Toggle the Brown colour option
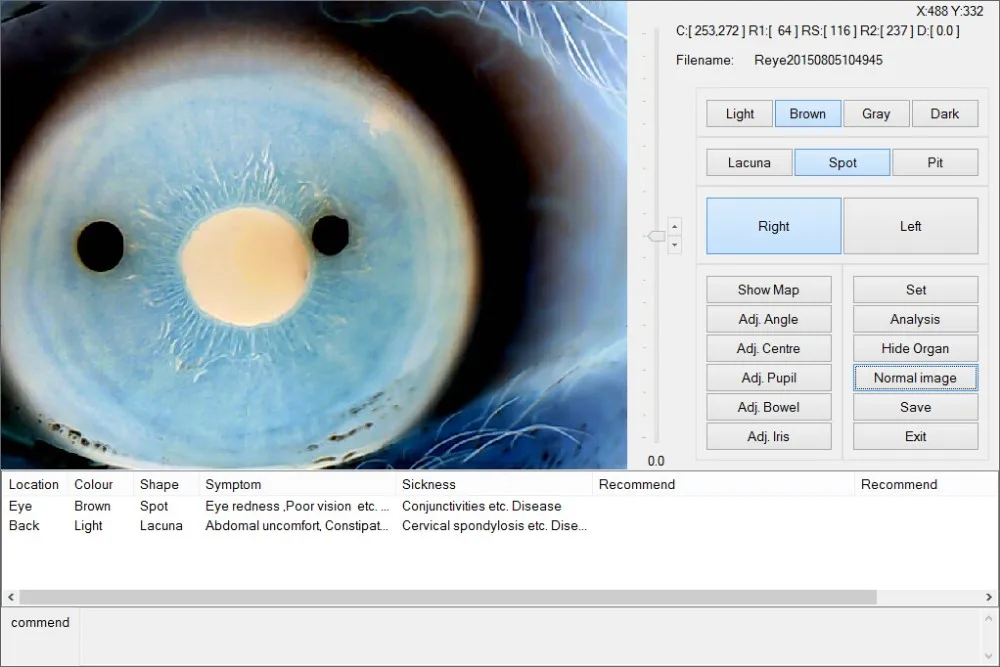Viewport: 1000px width, 667px height. coord(807,114)
